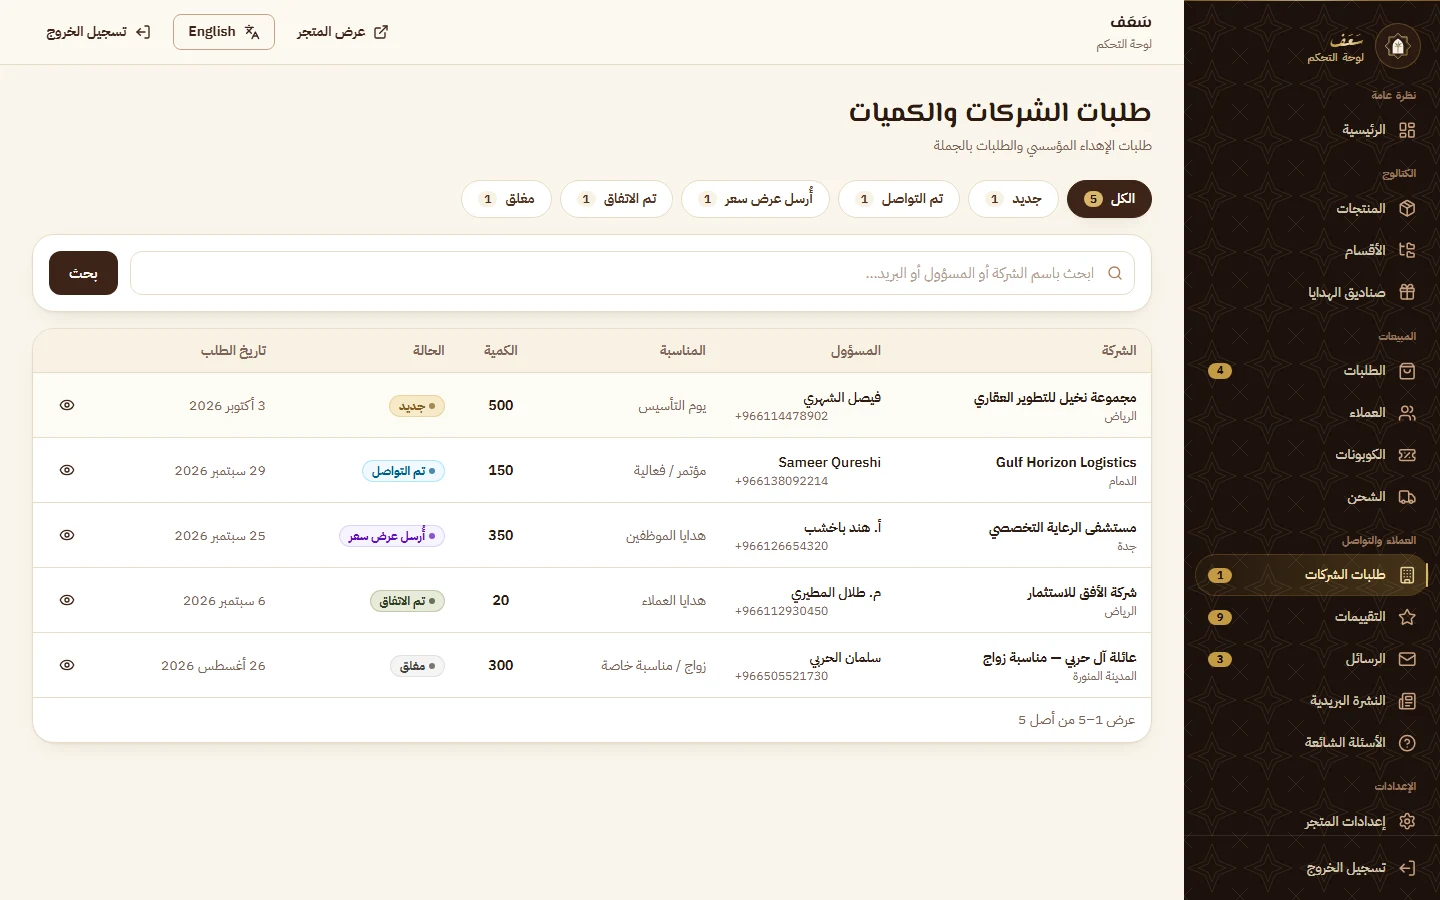Click phone number +966505521730

point(781,676)
